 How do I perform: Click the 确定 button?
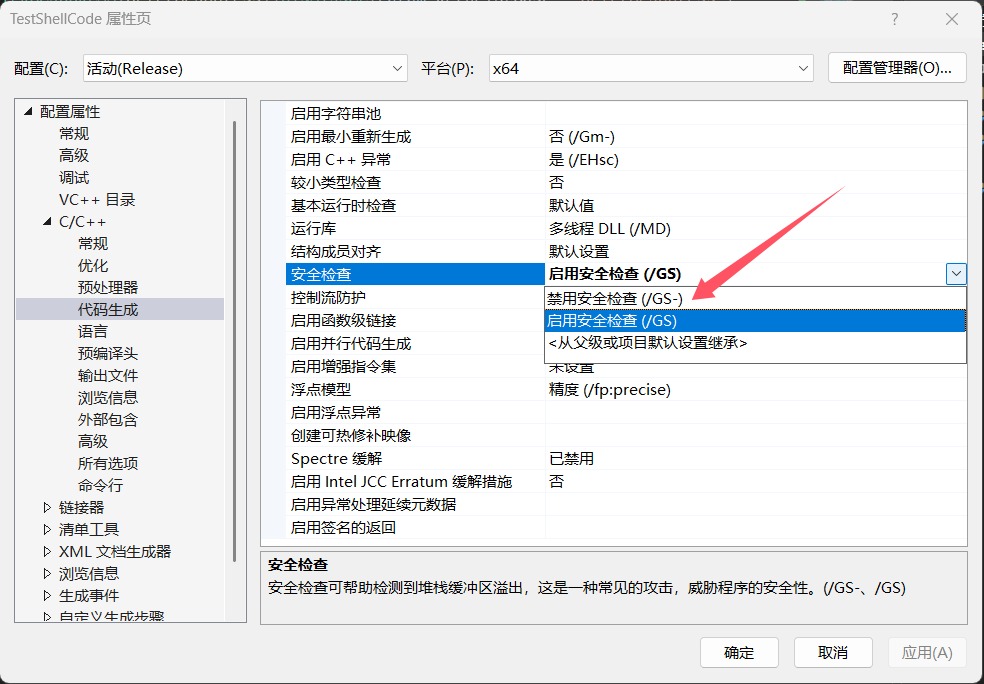point(739,653)
